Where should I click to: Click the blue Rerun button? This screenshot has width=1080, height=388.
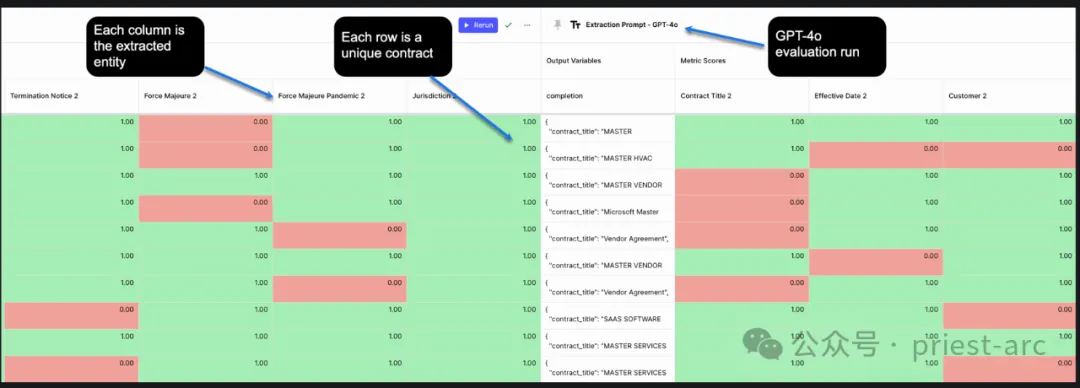pos(478,25)
